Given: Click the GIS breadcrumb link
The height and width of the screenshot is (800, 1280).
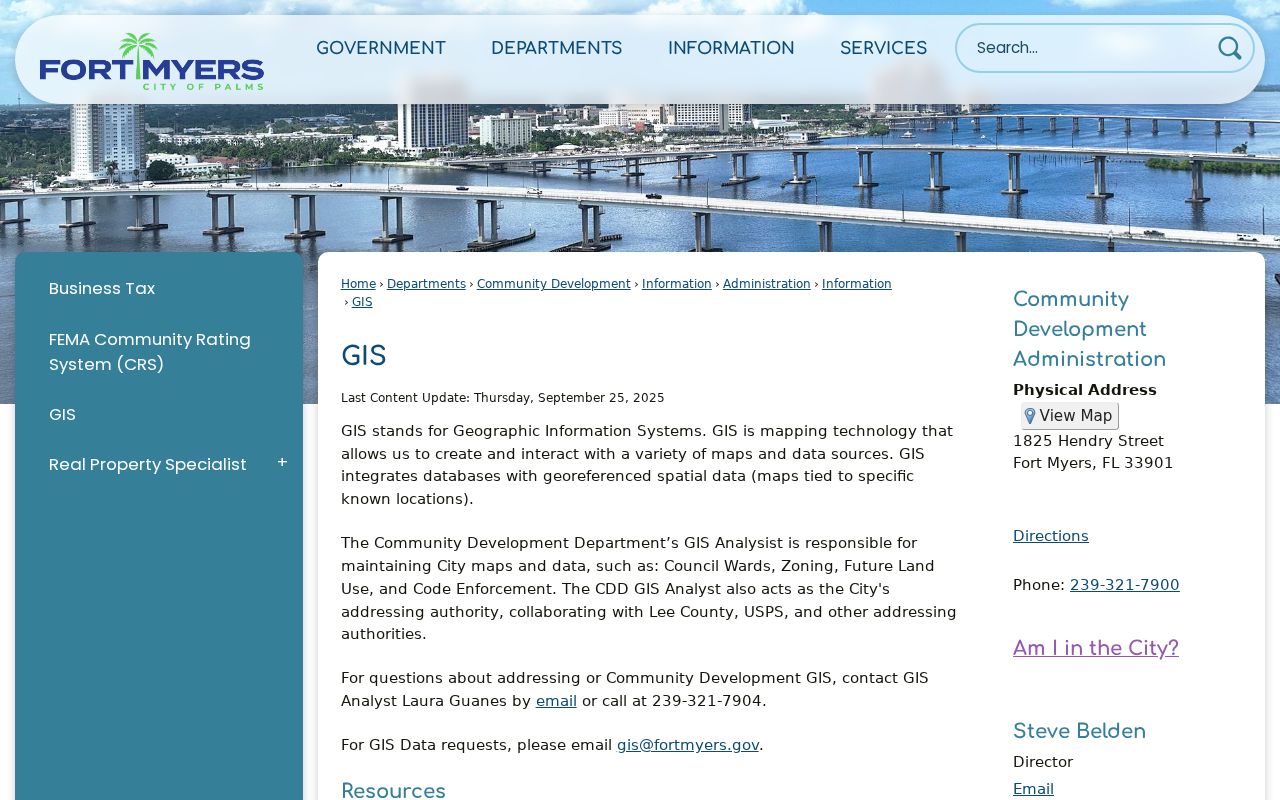Looking at the screenshot, I should click(362, 302).
